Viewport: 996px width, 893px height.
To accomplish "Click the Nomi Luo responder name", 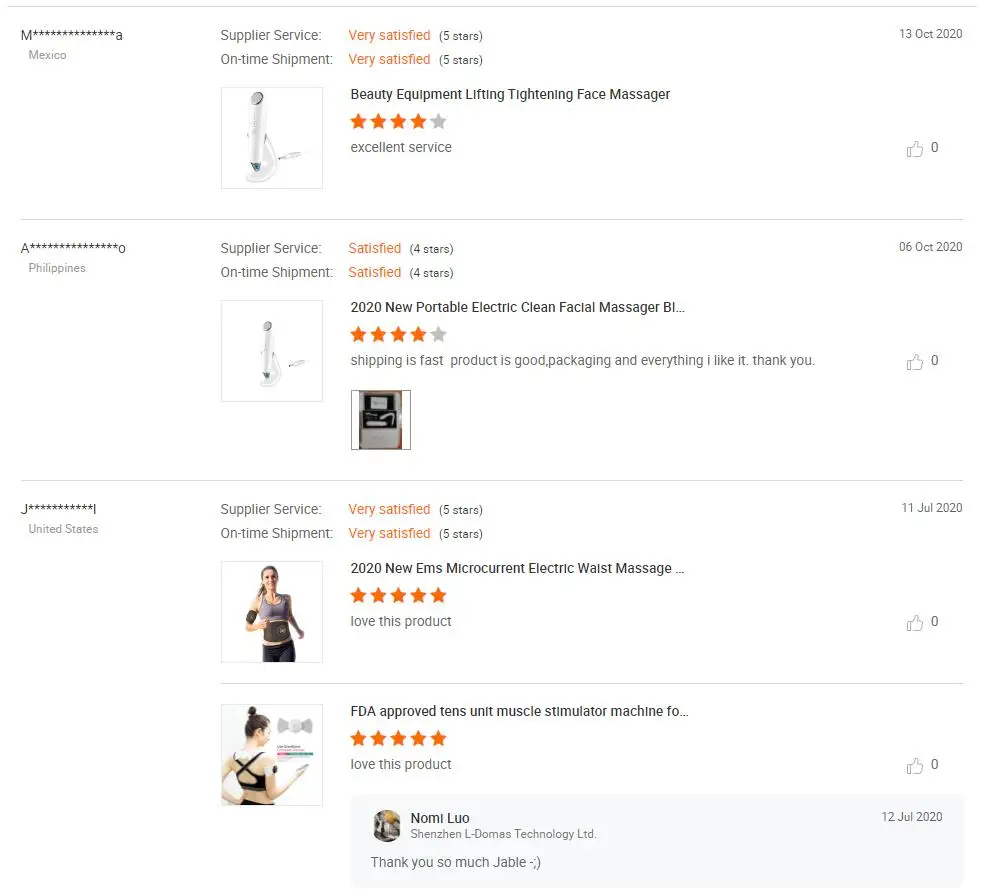I will tap(440, 818).
